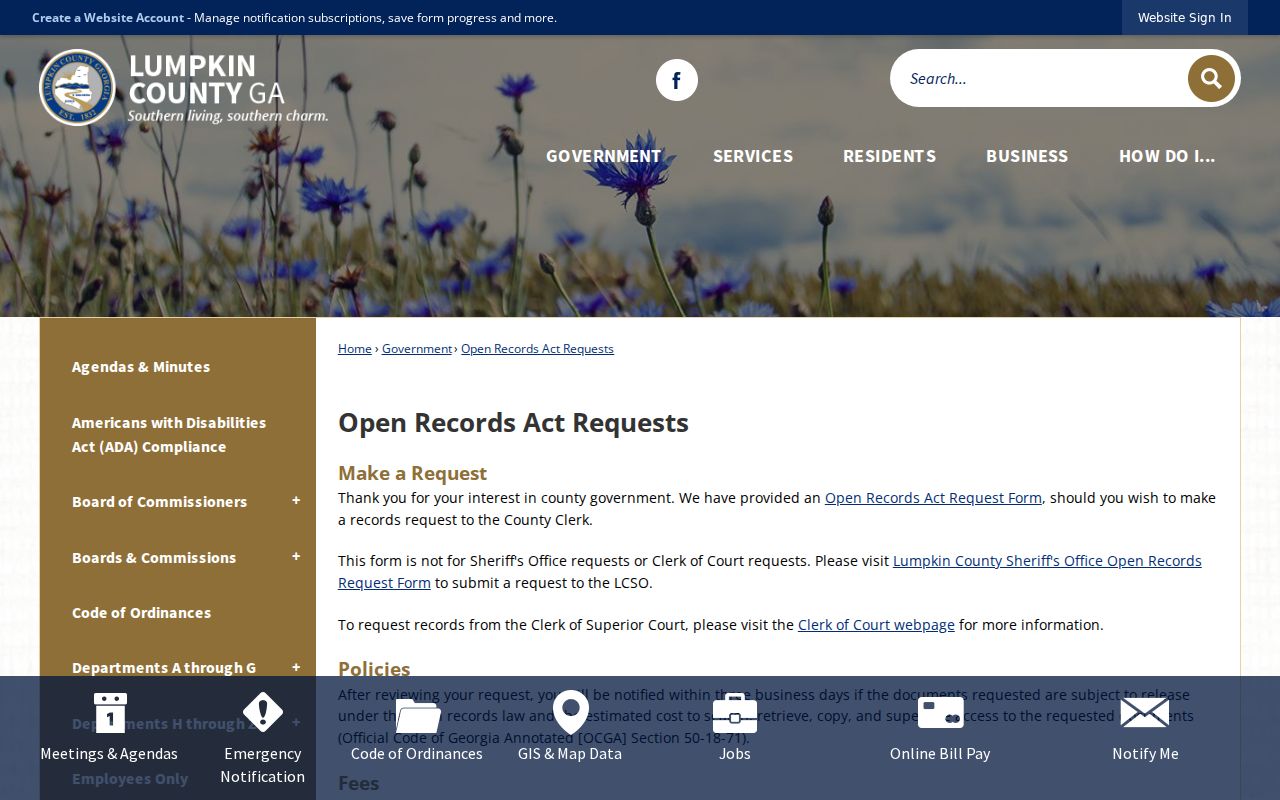Screen dimensions: 1280x800
Task: Open the How Do I... menu
Action: [1167, 156]
